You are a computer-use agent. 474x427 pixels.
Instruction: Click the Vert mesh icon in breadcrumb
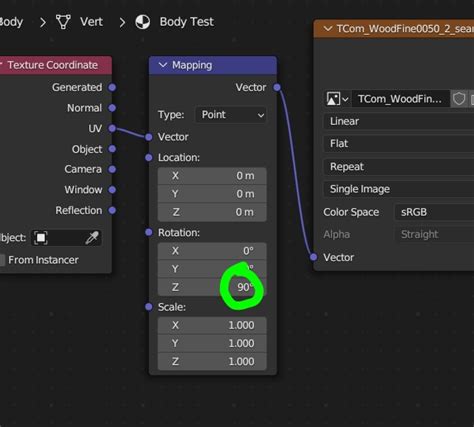pos(63,22)
